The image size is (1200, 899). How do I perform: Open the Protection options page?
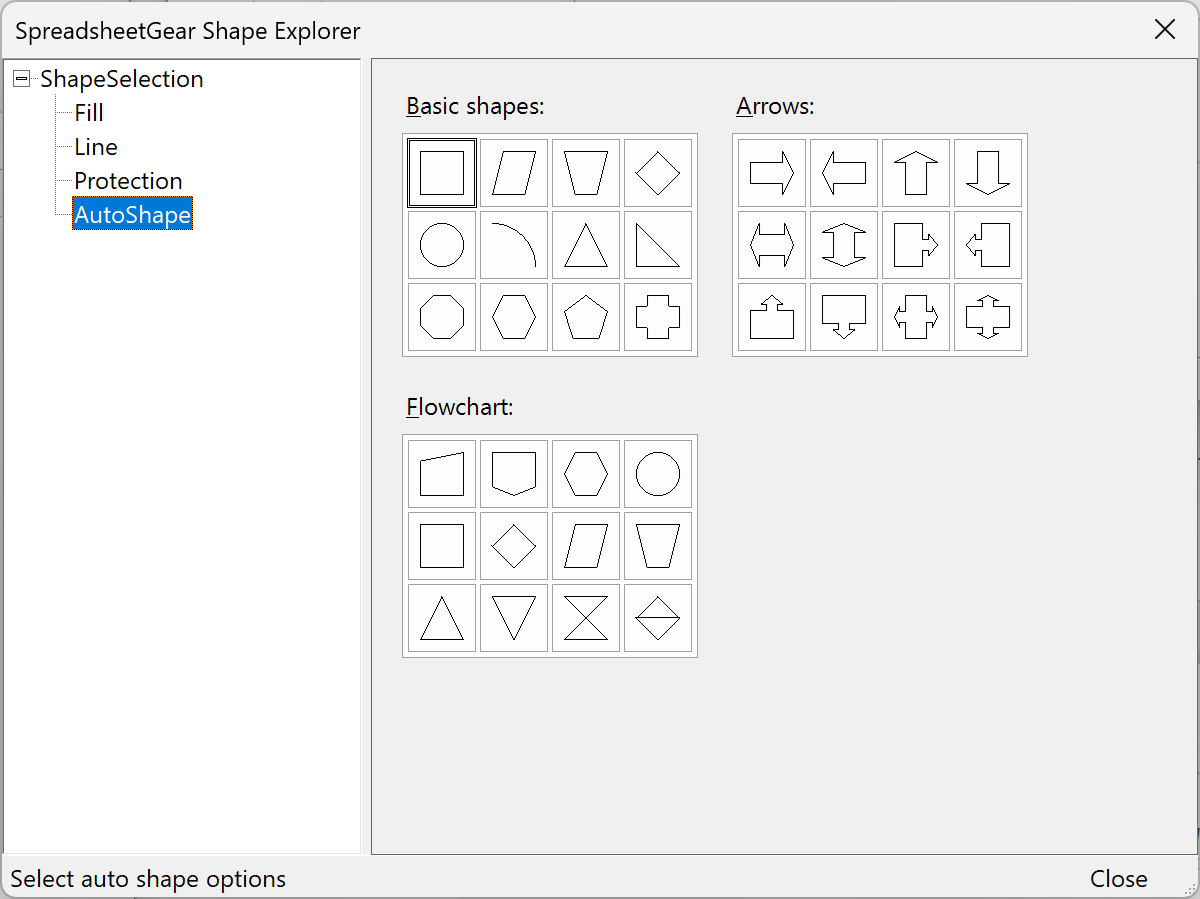[128, 180]
